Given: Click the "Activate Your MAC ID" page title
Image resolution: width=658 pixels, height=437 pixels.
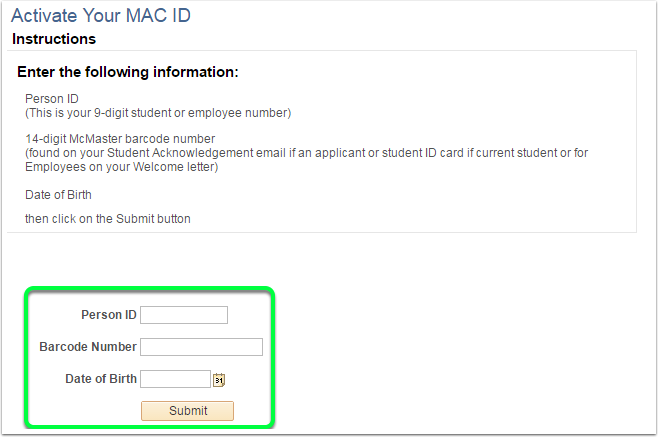Looking at the screenshot, I should tap(100, 16).
